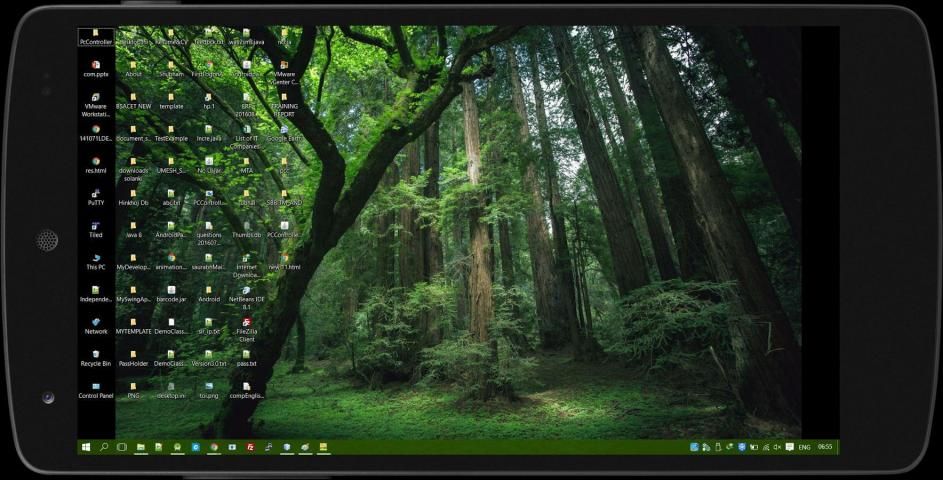Open the Recycle Bin

click(x=95, y=355)
